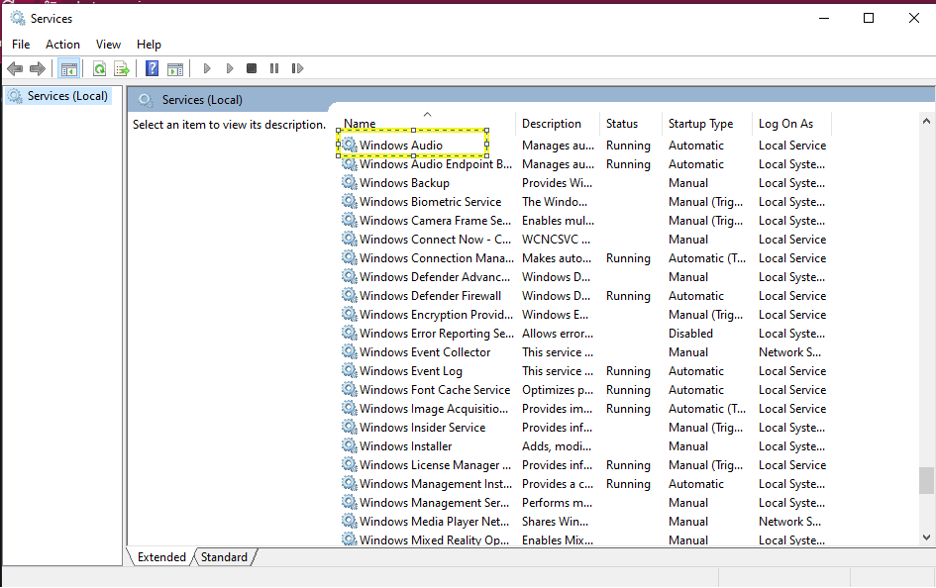Click the gear icon of Windows Defender Firewall
This screenshot has height=588, width=936.
(x=349, y=295)
